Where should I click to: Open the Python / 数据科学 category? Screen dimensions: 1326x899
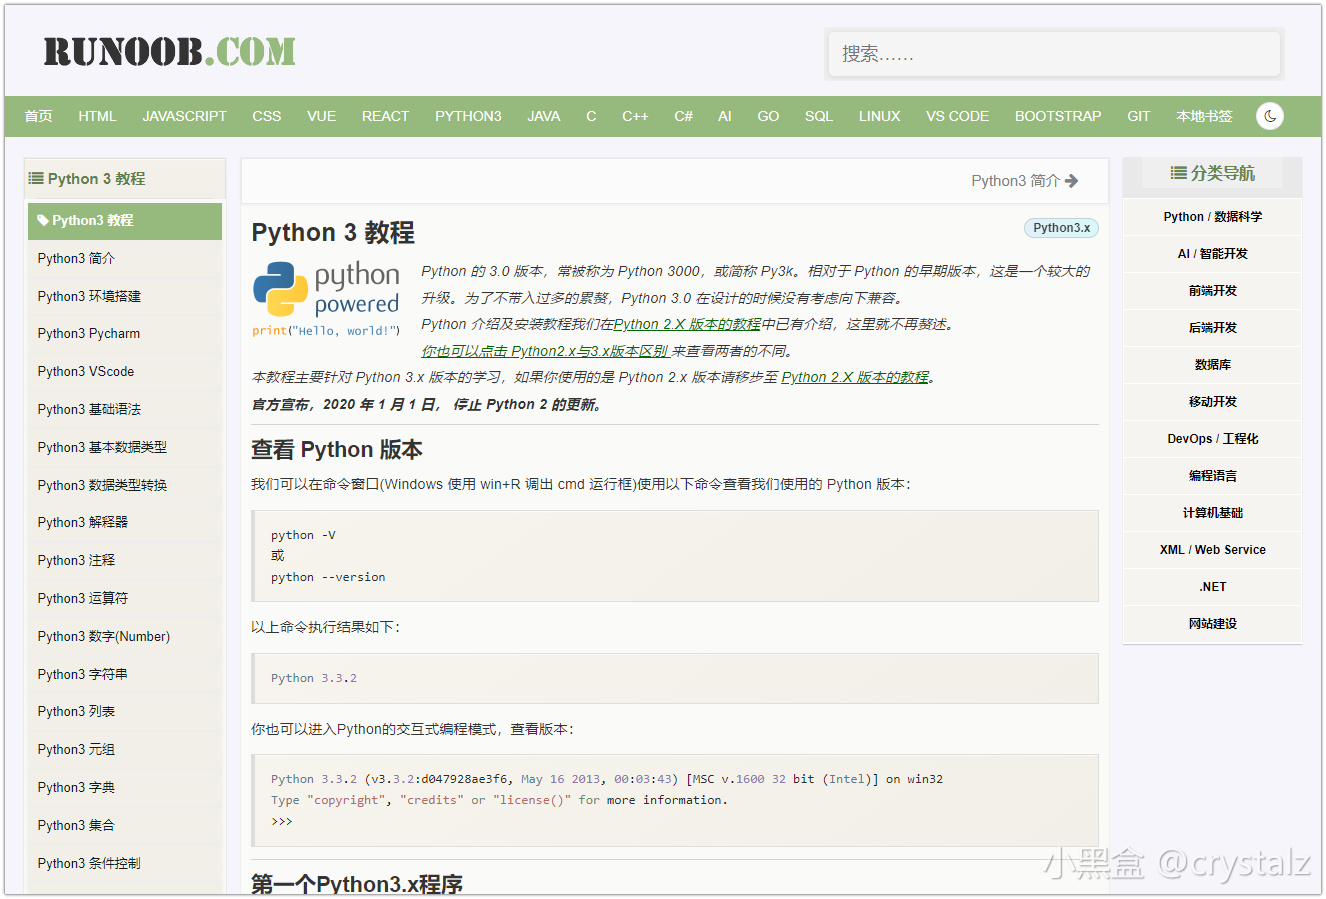click(1213, 217)
